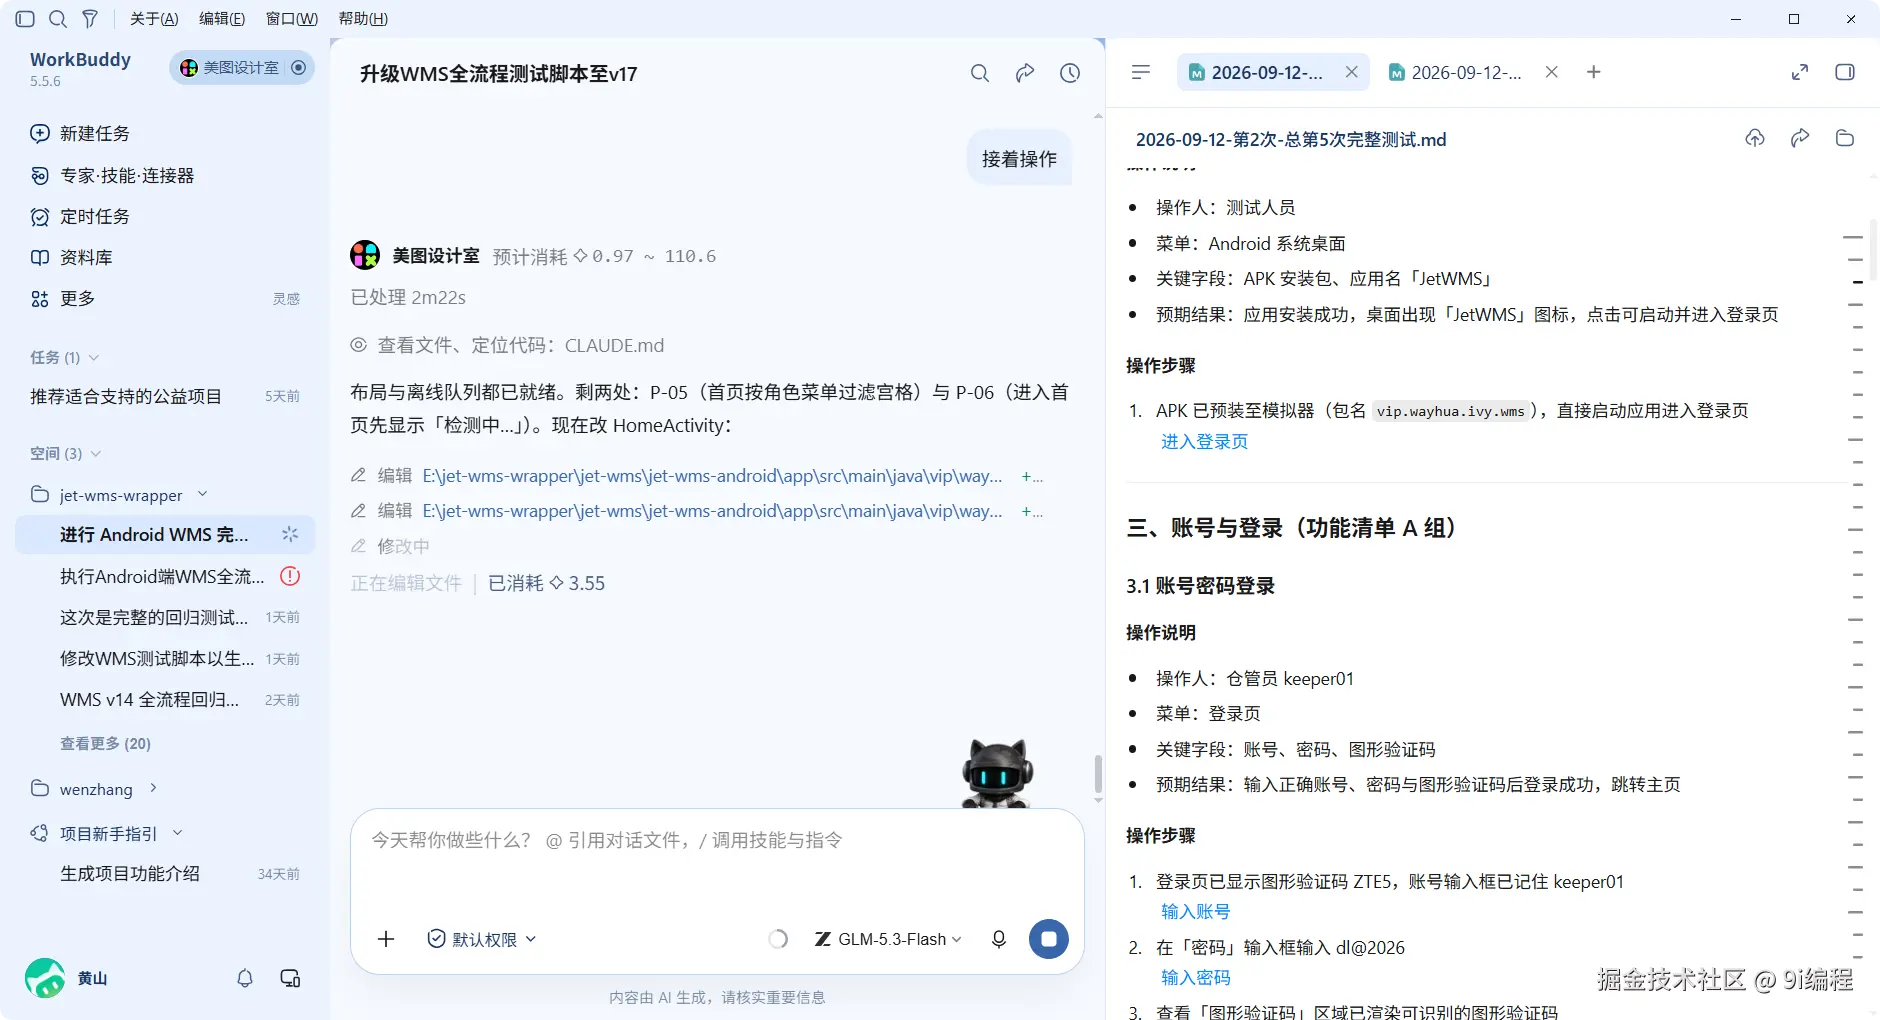Close the second 2026-09-12-... tab

[x=1551, y=72]
